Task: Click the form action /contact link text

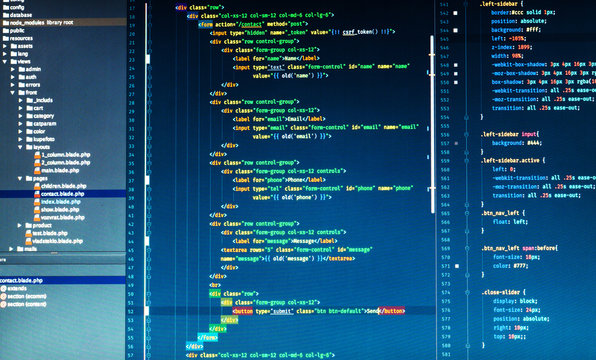Action: point(250,24)
